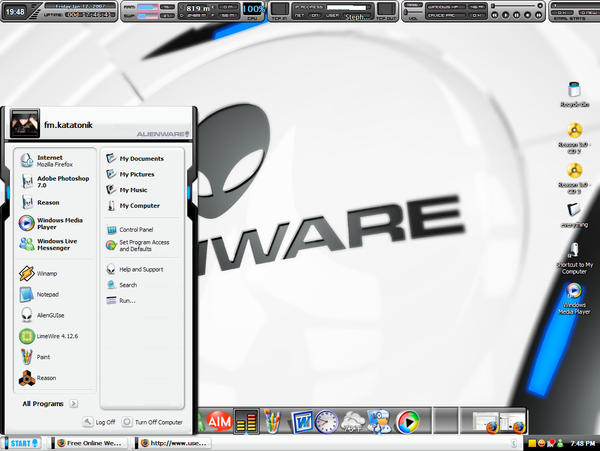This screenshot has width=600, height=451.
Task: Click the 19:48 clock widget
Action: 15,12
